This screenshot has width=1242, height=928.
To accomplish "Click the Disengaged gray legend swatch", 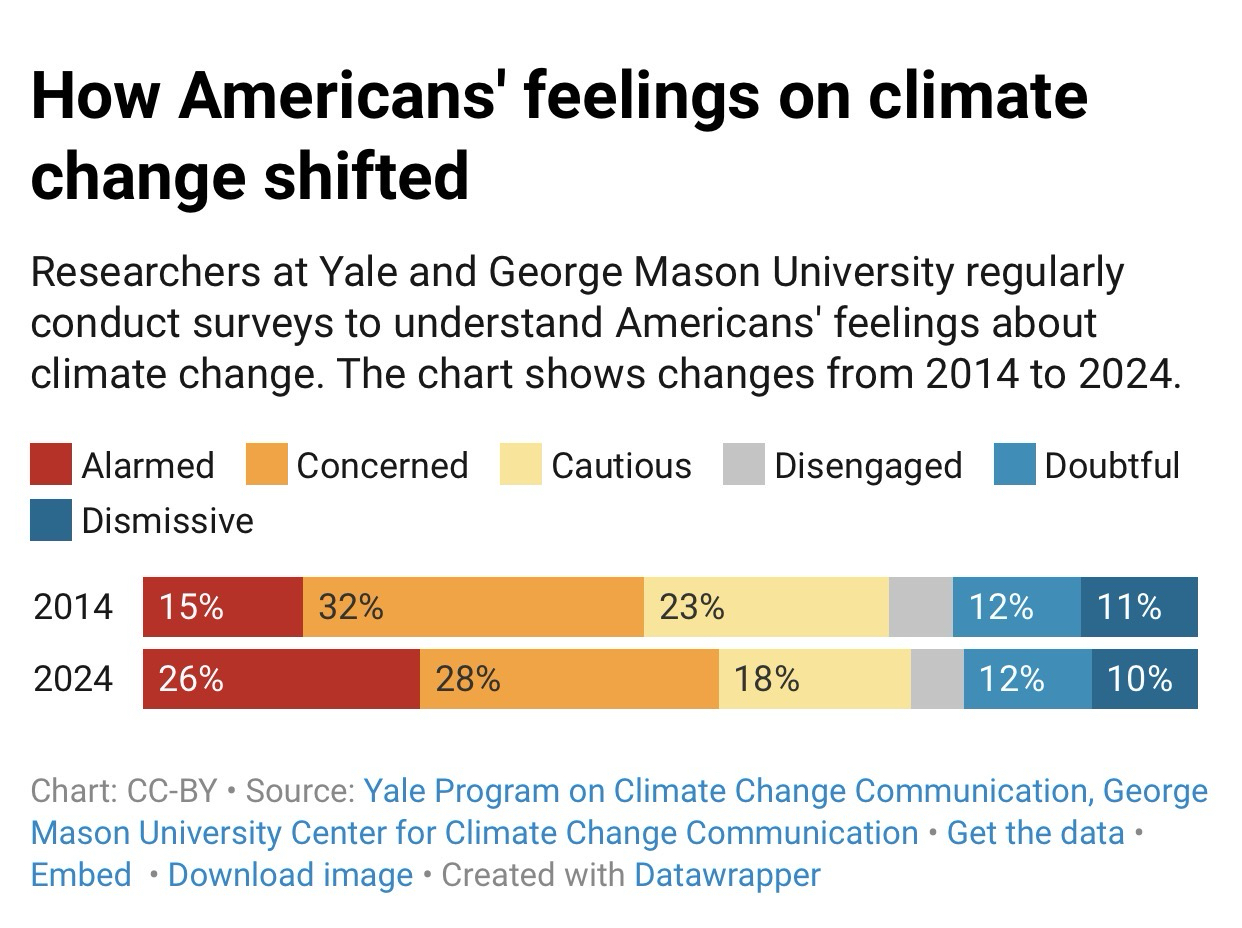I will (x=744, y=465).
